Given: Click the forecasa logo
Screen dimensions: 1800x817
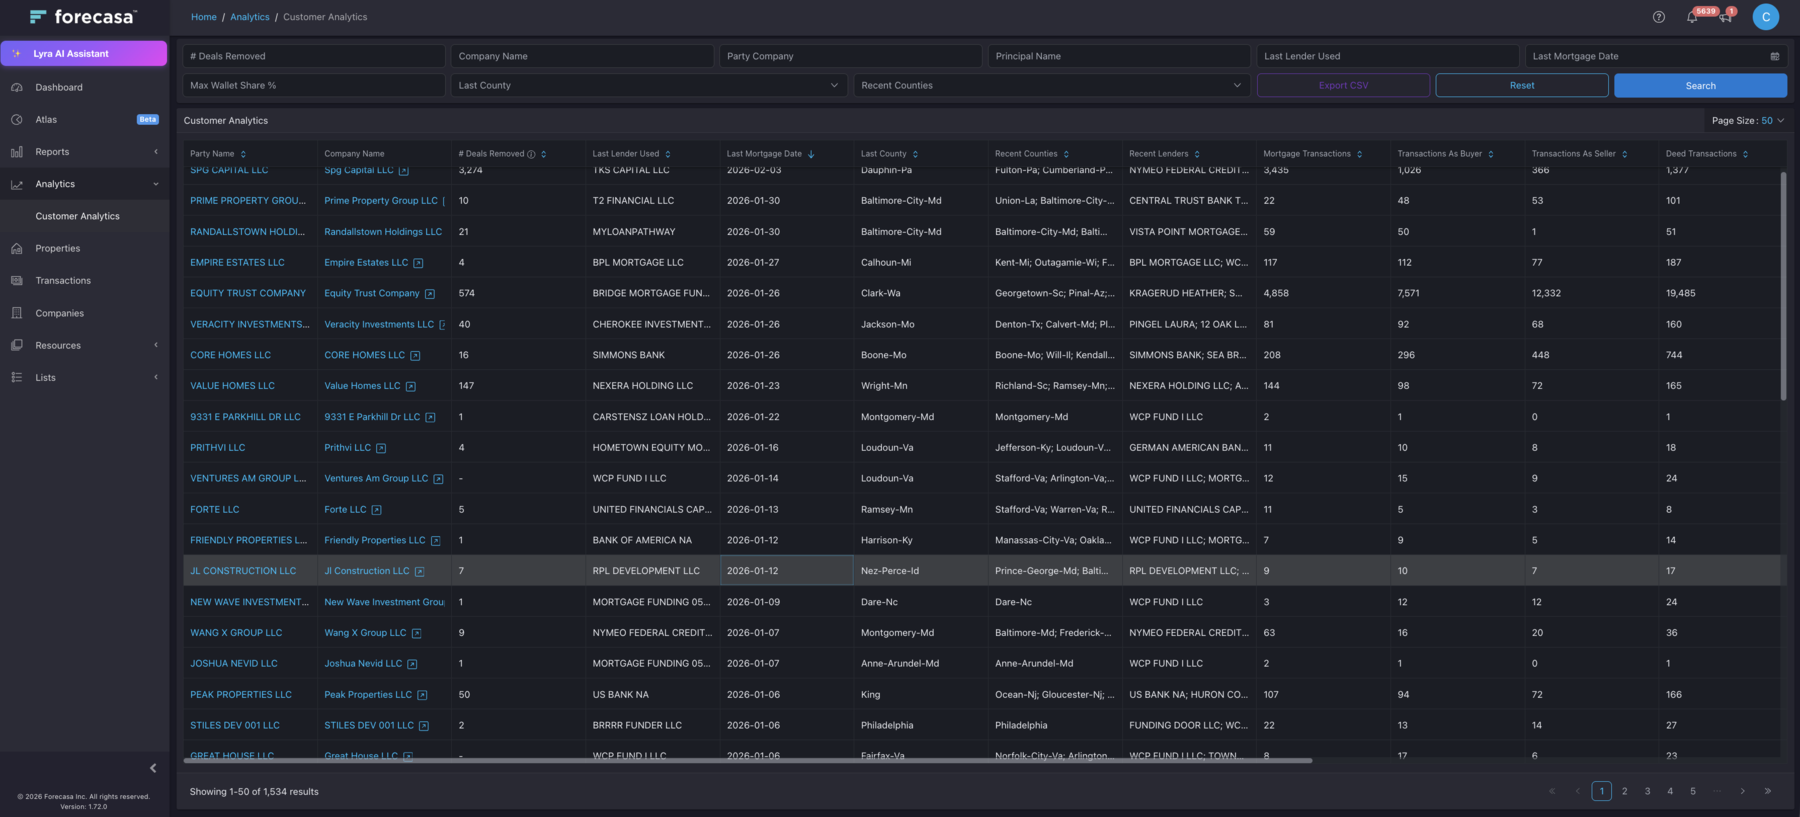Looking at the screenshot, I should [x=84, y=16].
